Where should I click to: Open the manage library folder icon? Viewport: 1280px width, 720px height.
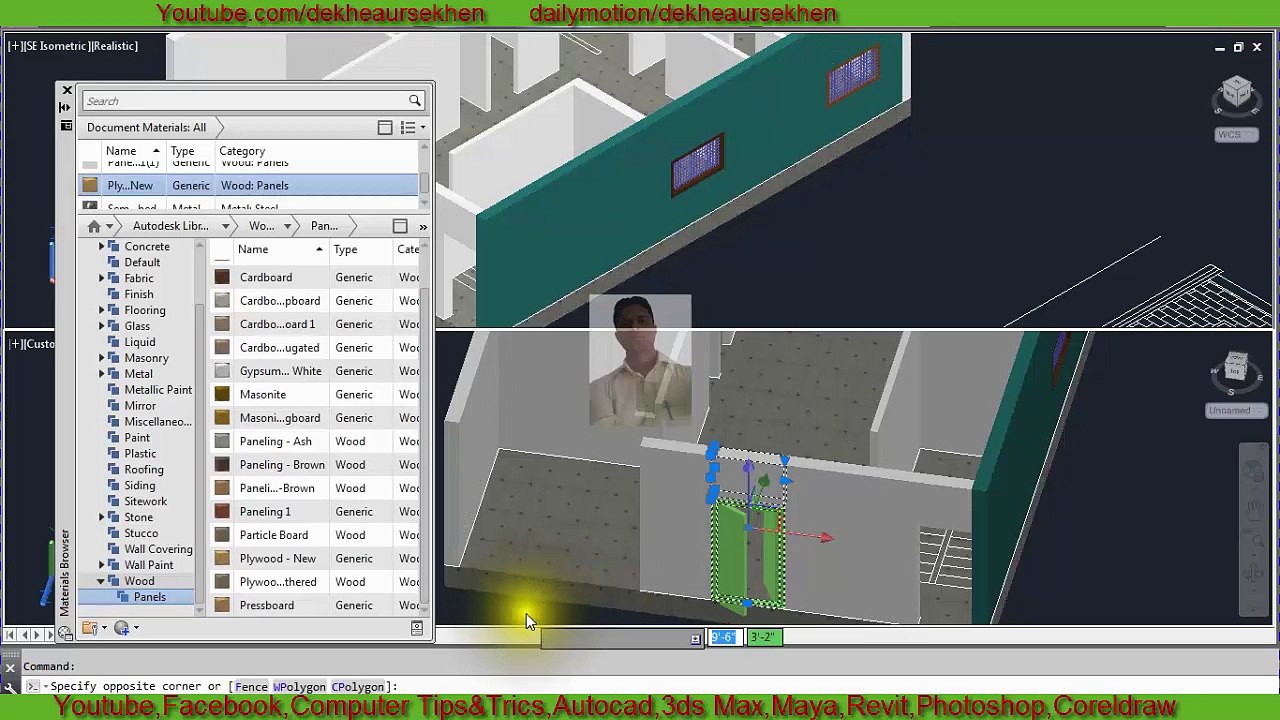tap(91, 628)
